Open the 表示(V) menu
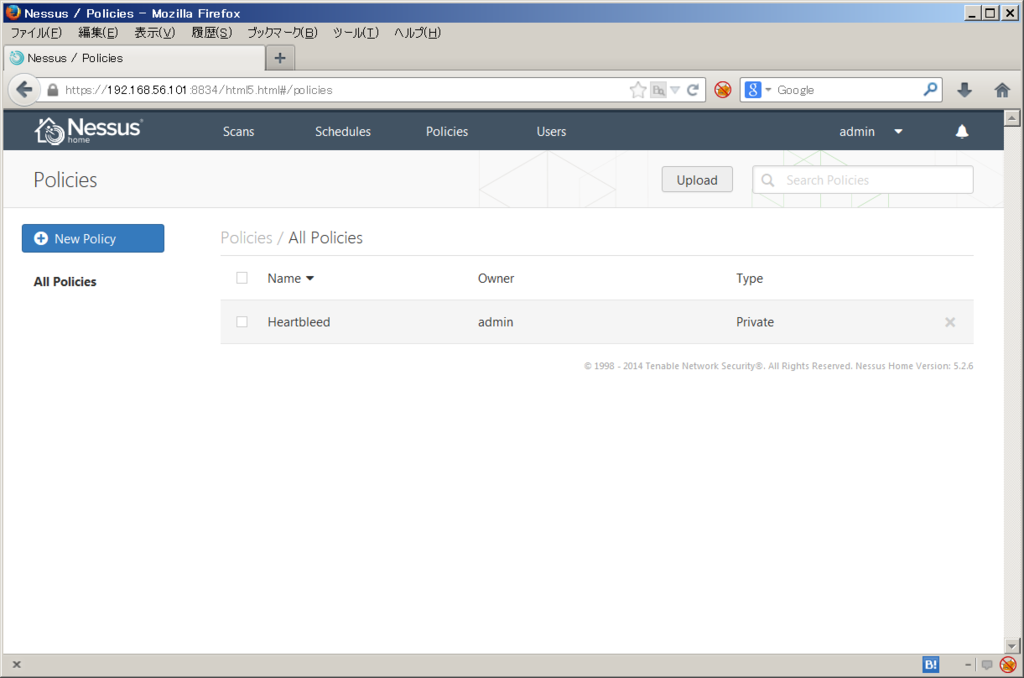Image resolution: width=1024 pixels, height=678 pixels. point(155,33)
